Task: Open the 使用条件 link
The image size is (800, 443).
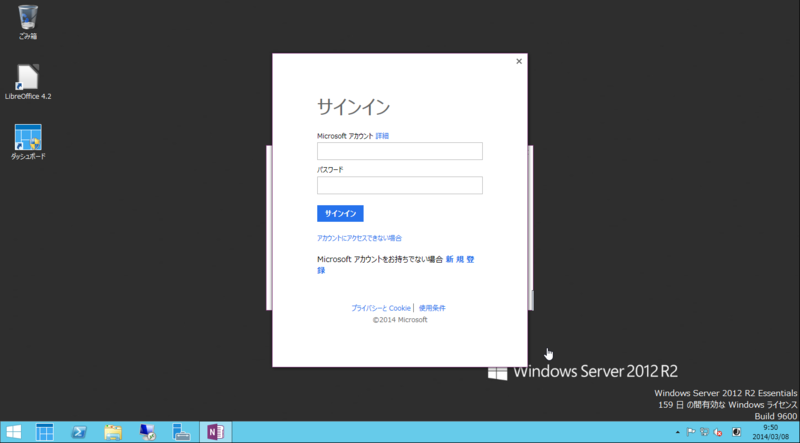Action: (432, 308)
